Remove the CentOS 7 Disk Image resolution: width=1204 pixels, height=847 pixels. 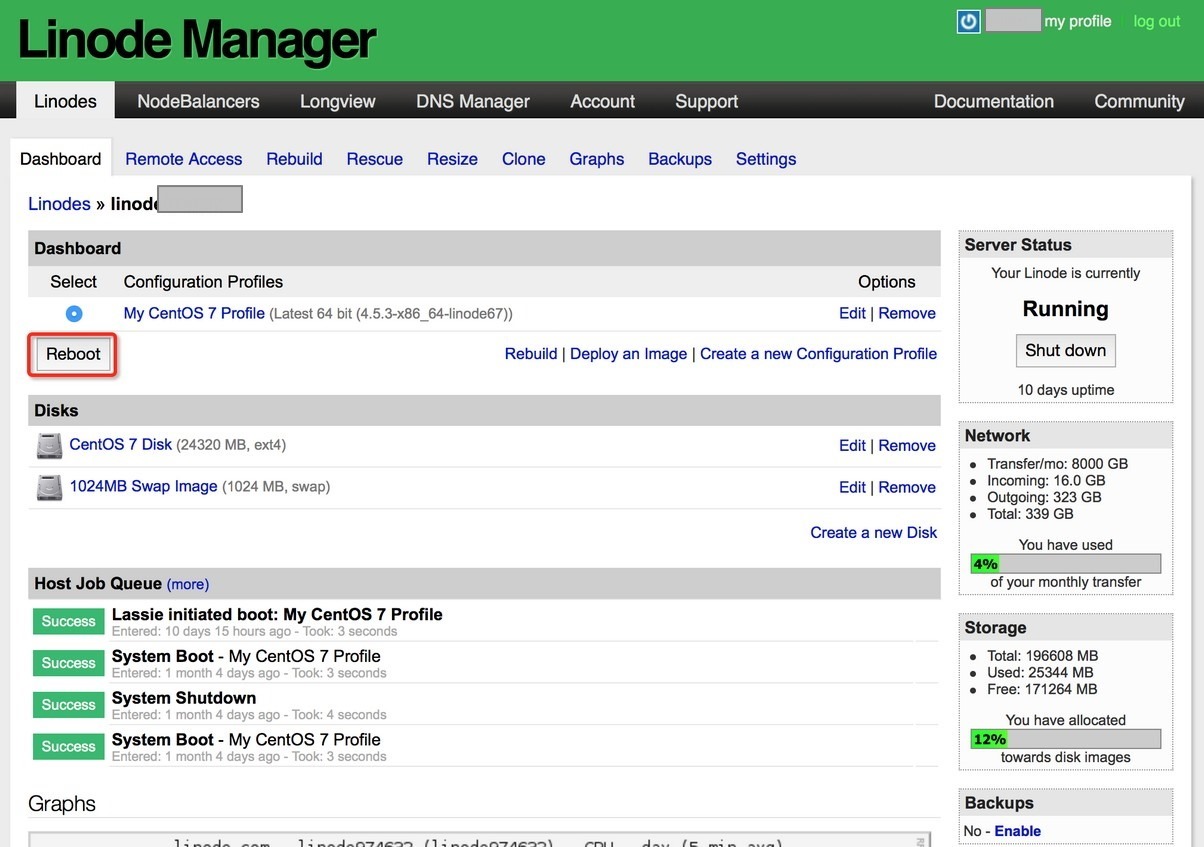click(907, 446)
